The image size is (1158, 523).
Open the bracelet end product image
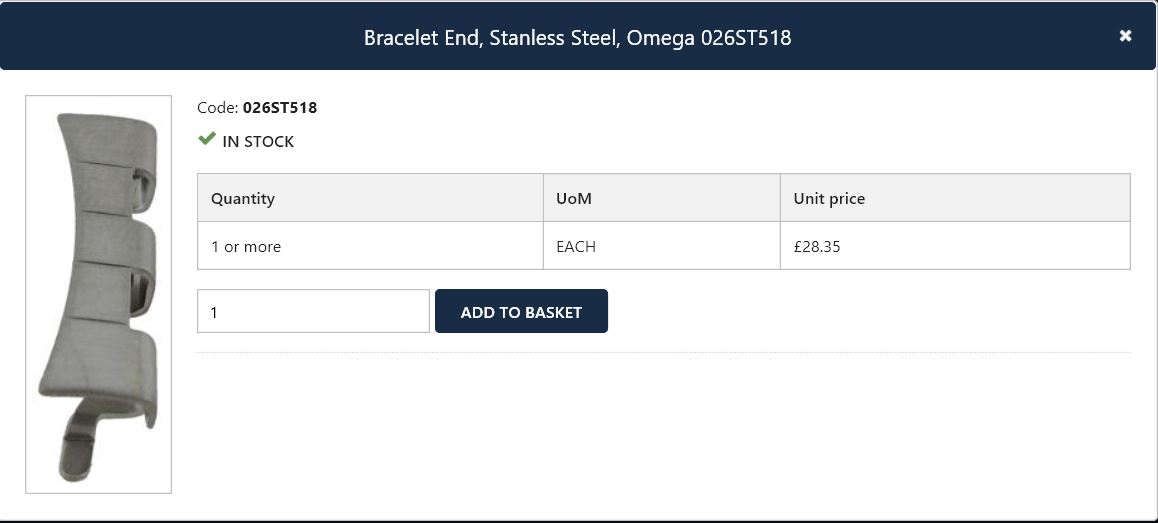click(x=98, y=294)
